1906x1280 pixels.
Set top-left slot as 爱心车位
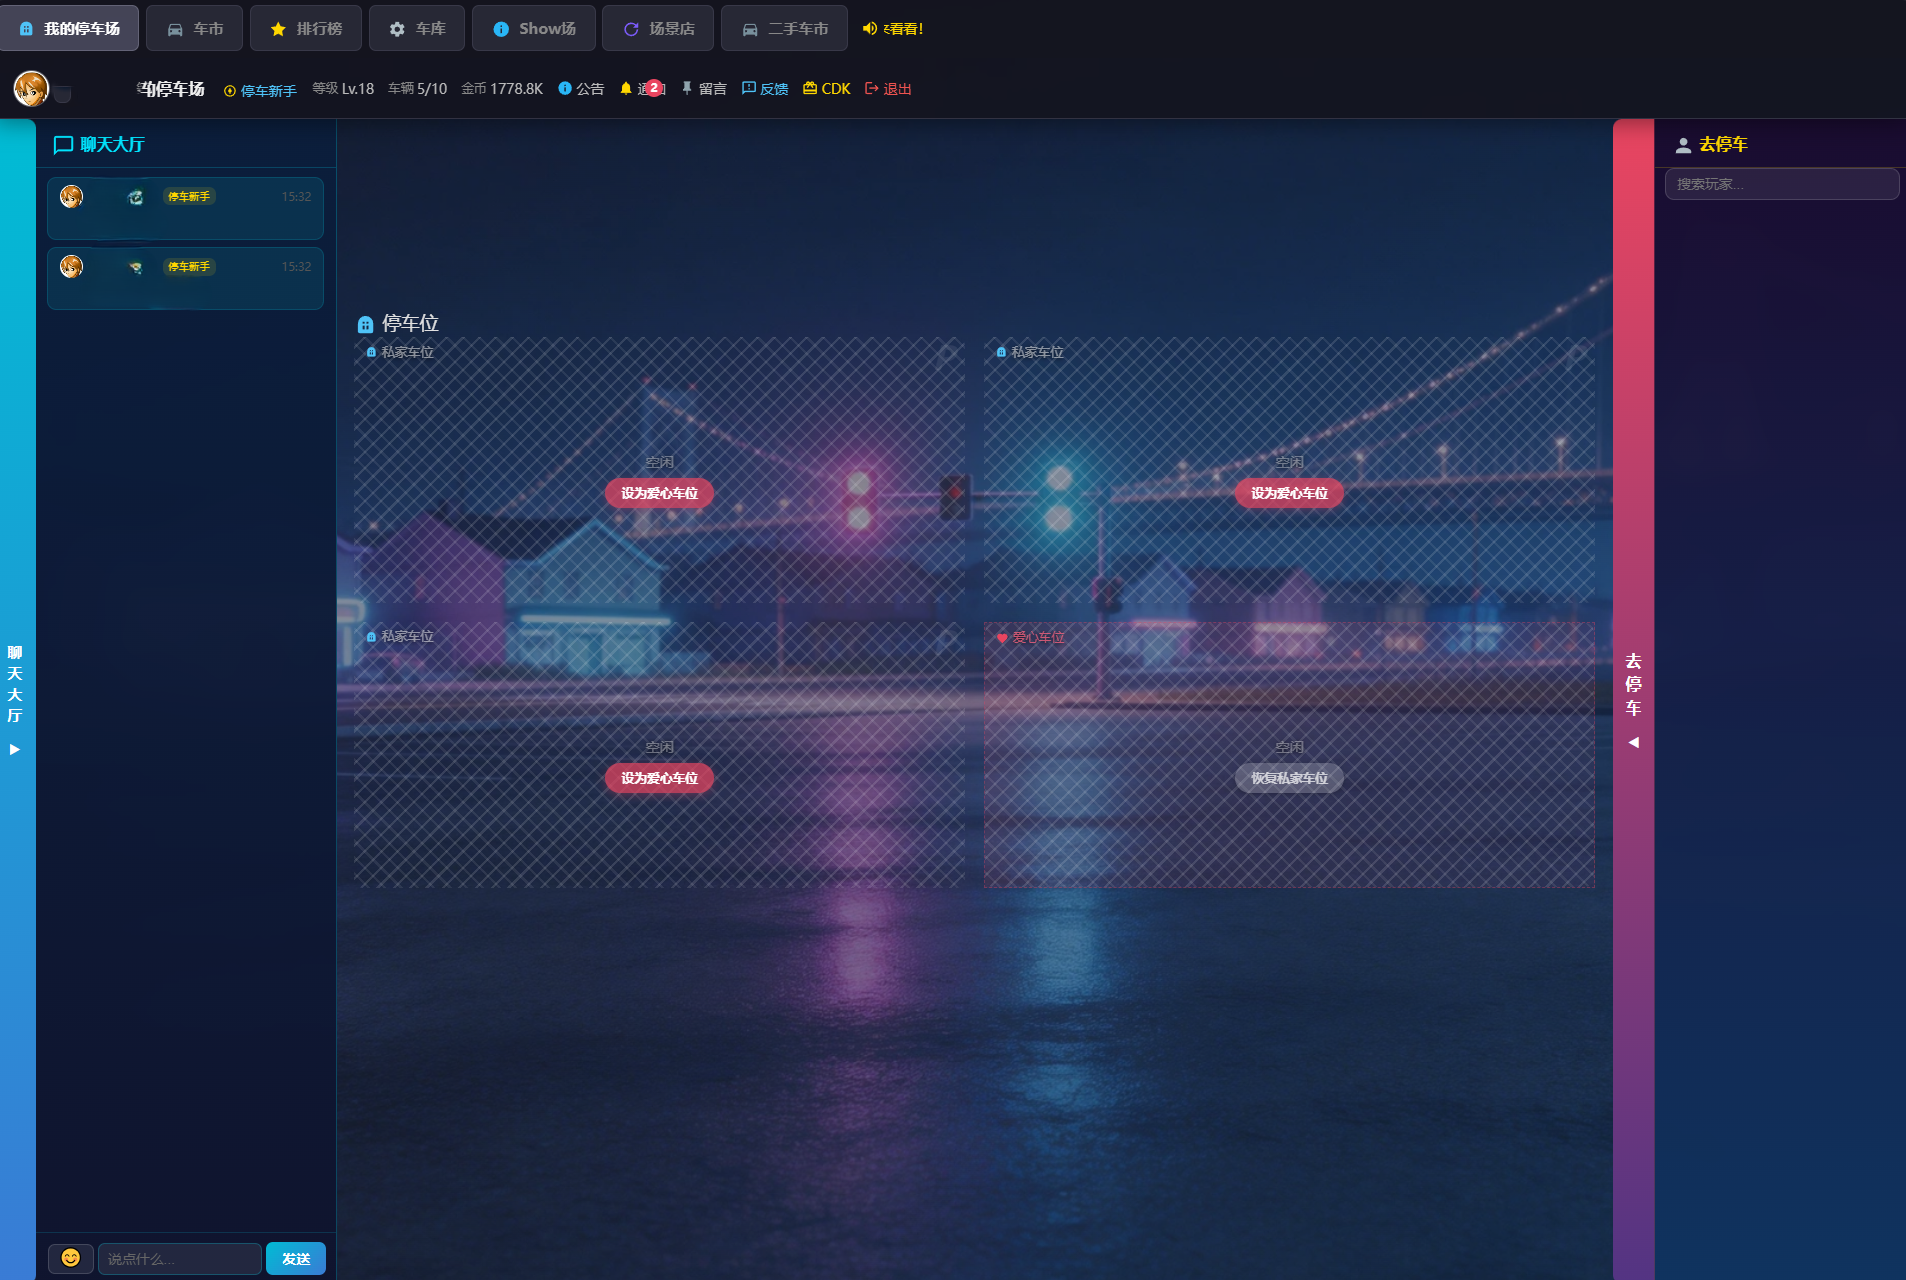tap(659, 493)
